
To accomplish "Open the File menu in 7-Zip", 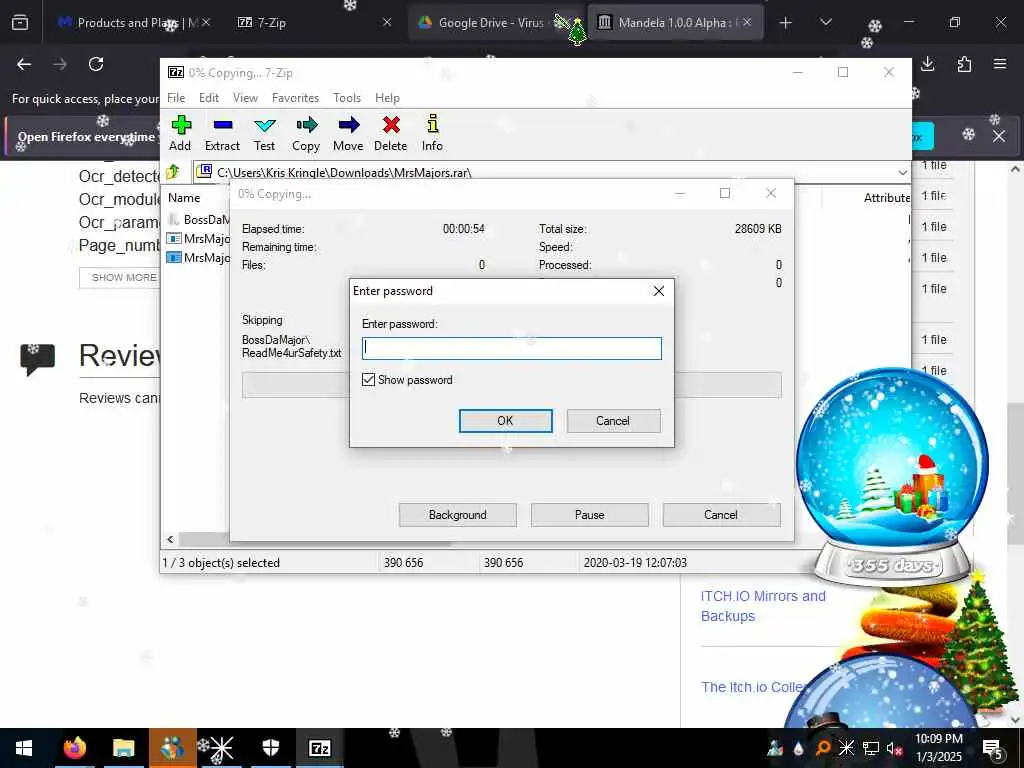I will pos(176,98).
